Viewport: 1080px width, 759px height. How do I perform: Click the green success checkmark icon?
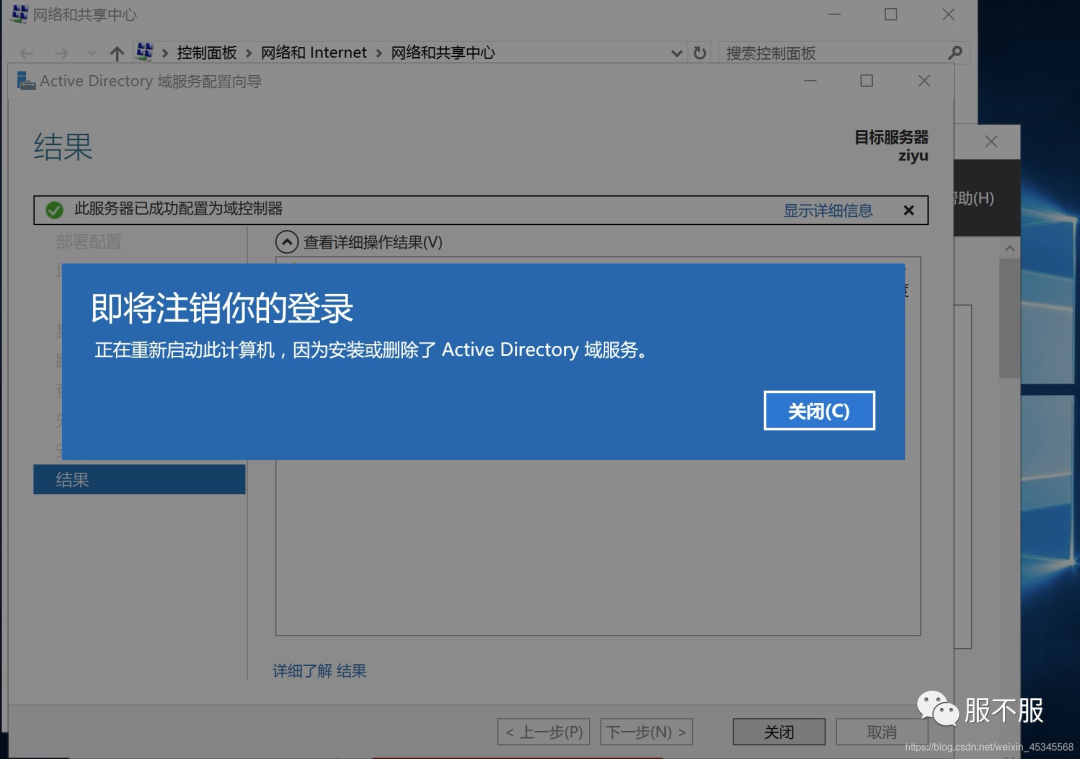[54, 210]
